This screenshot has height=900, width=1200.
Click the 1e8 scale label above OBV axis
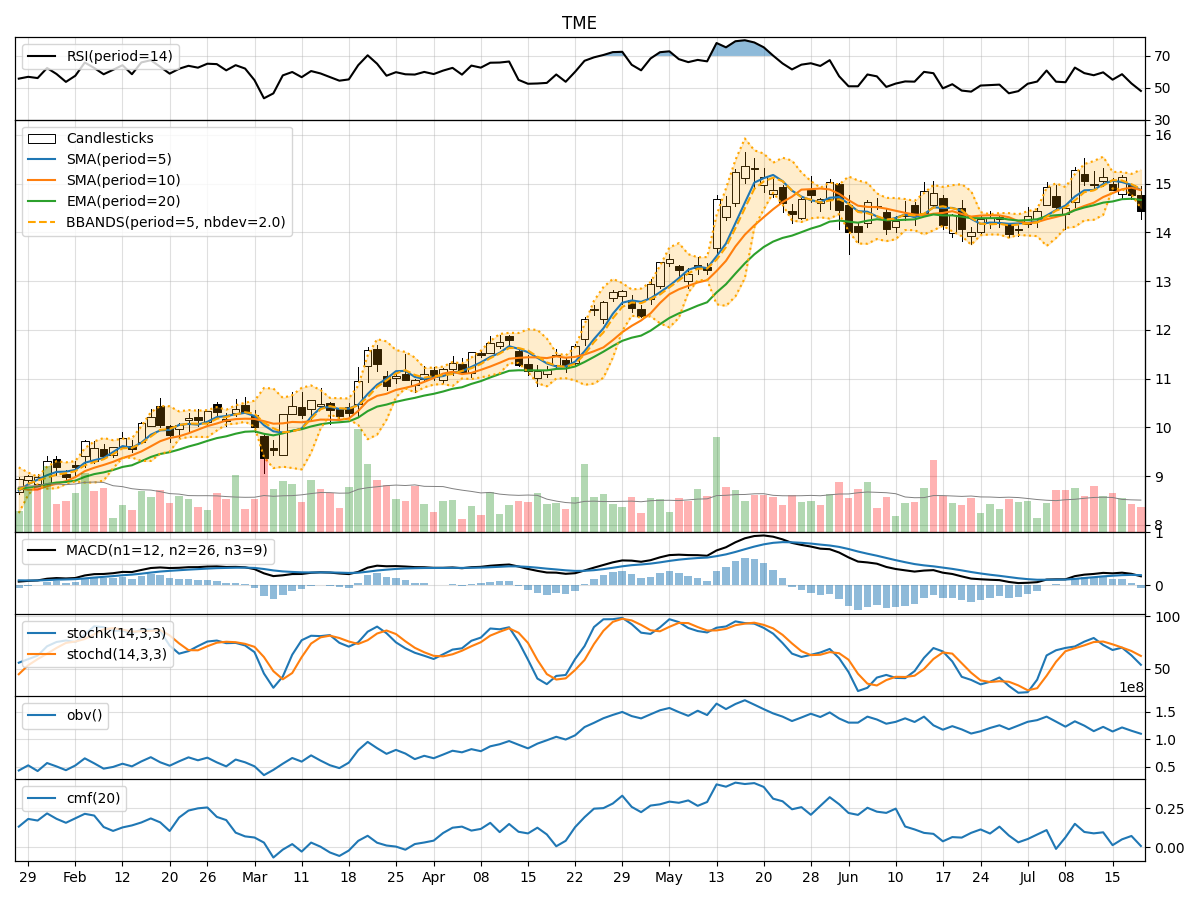click(x=1129, y=688)
